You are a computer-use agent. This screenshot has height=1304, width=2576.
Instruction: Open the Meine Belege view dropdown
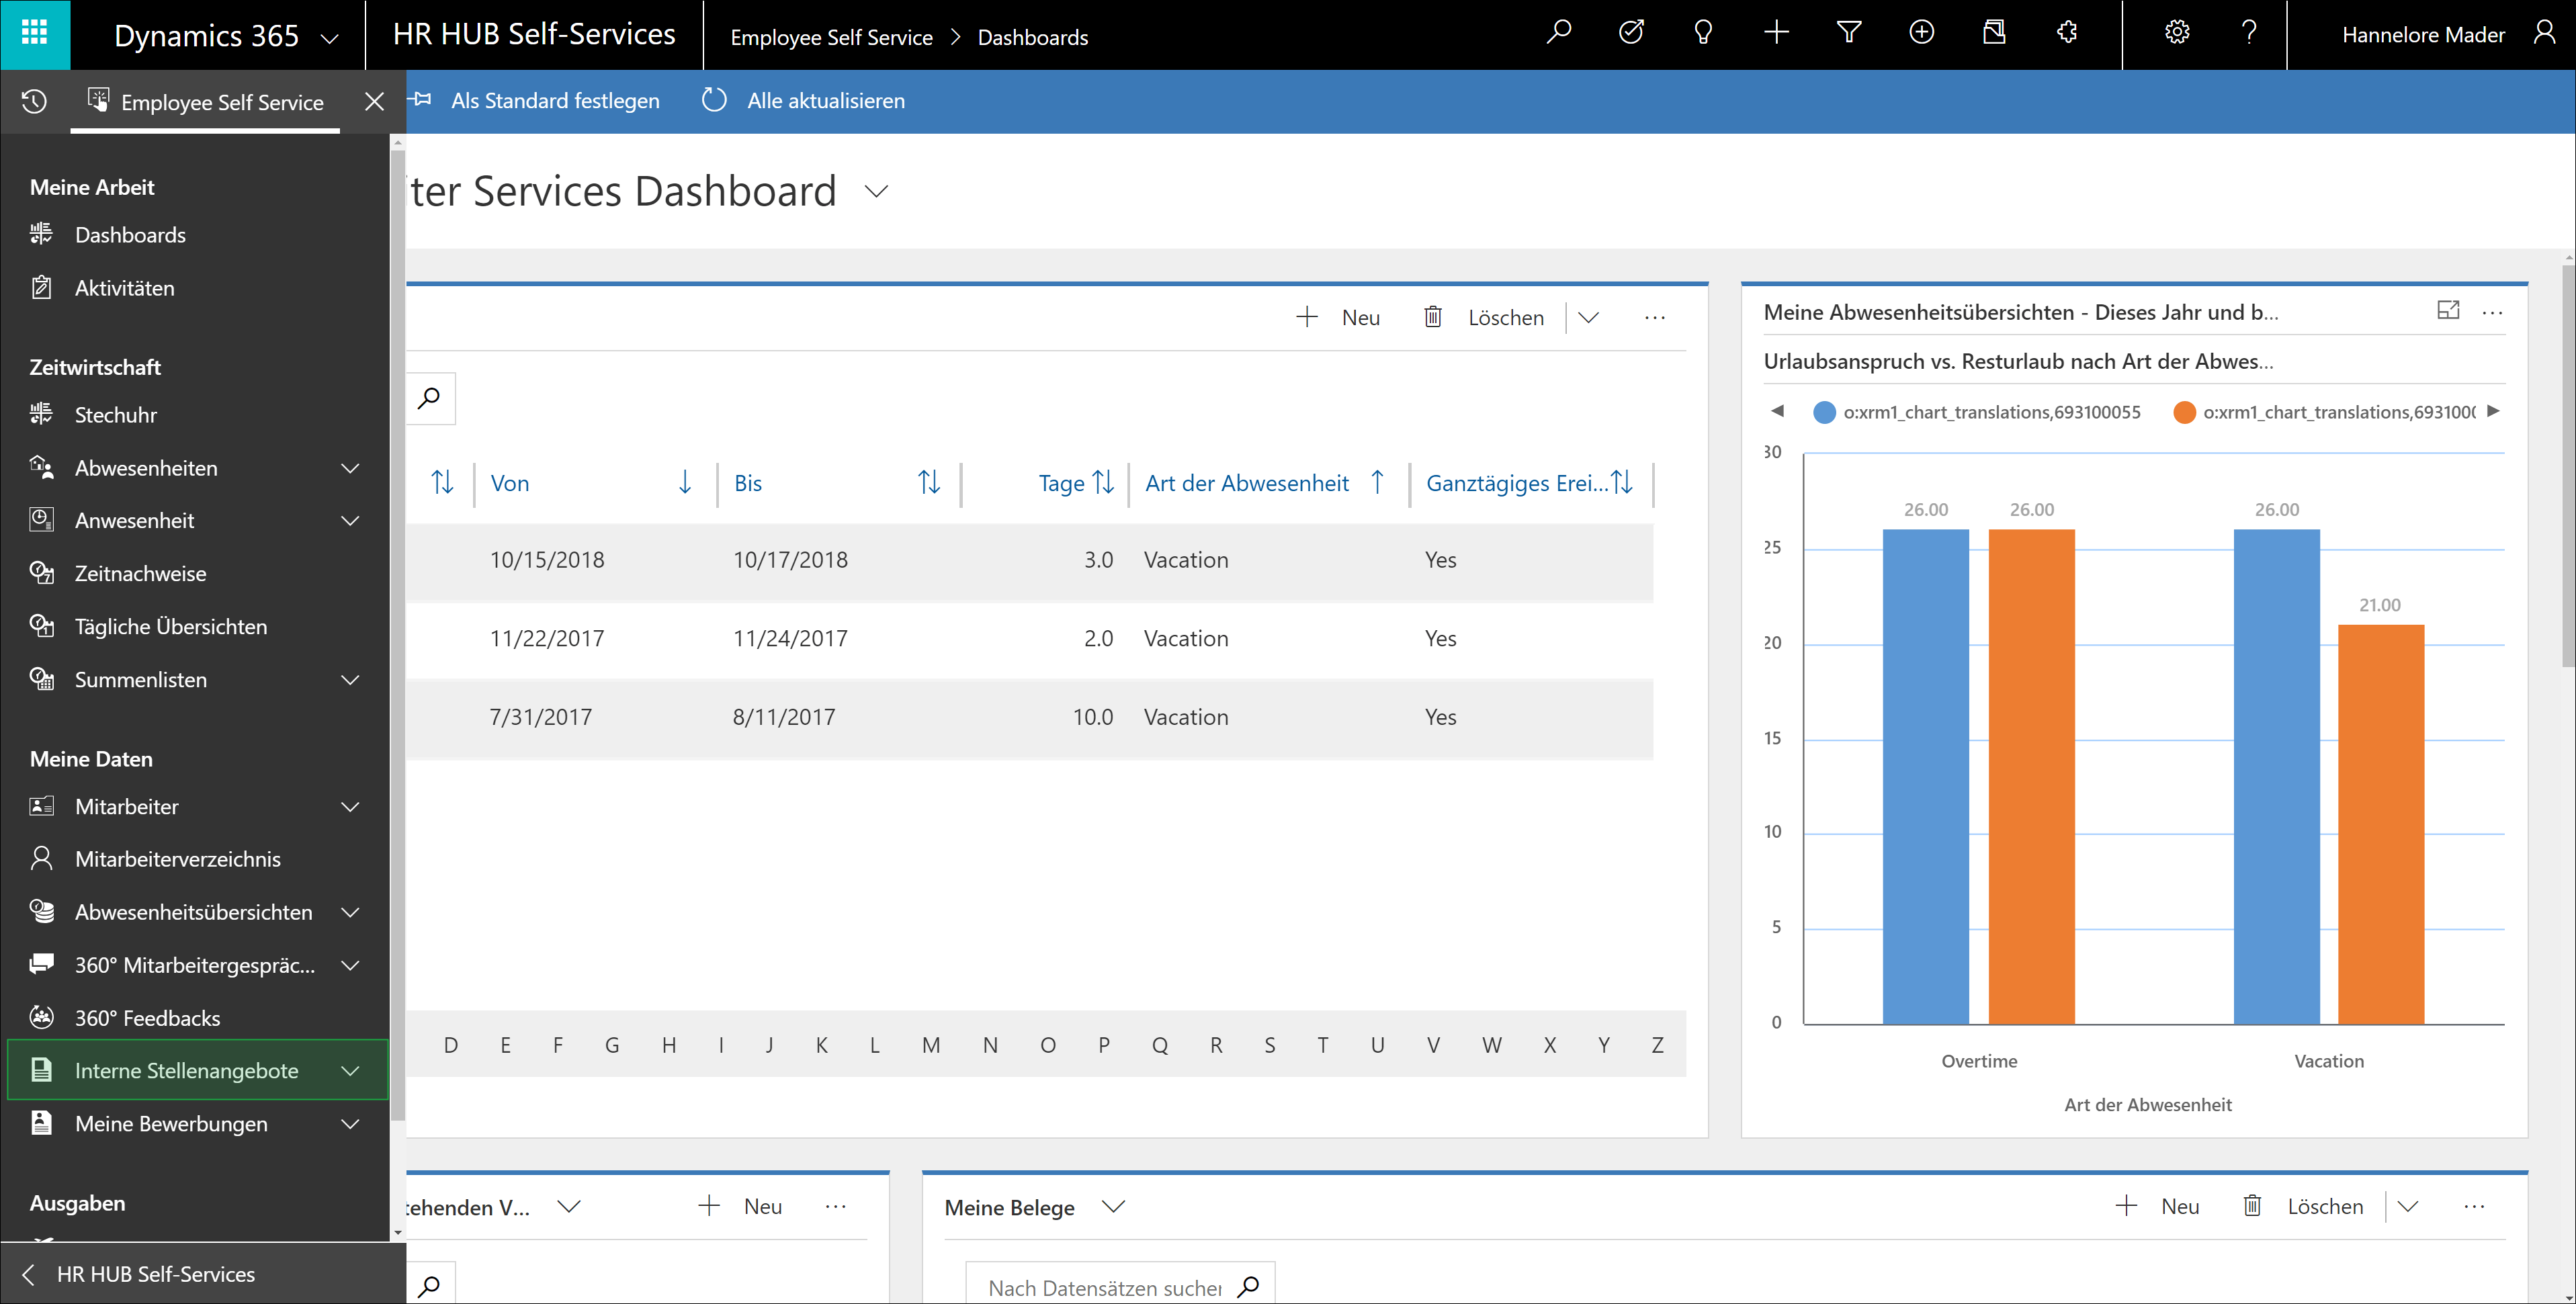(1113, 1207)
